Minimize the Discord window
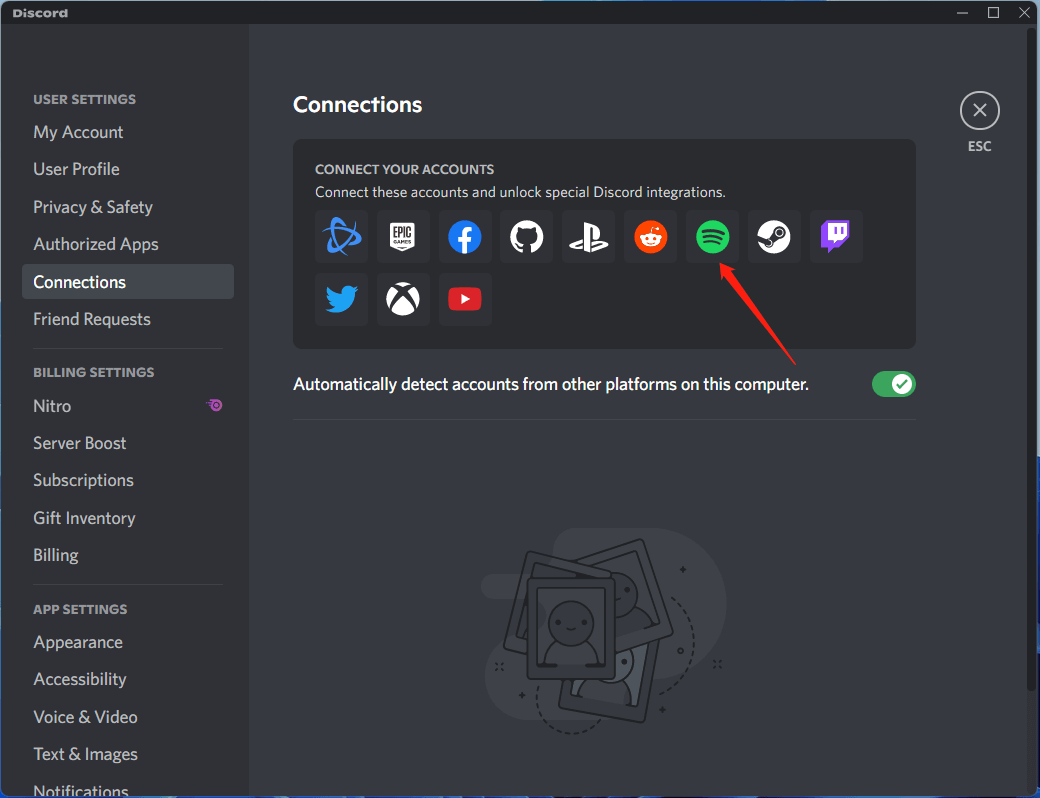Screen dimensions: 1040x798 coord(962,13)
